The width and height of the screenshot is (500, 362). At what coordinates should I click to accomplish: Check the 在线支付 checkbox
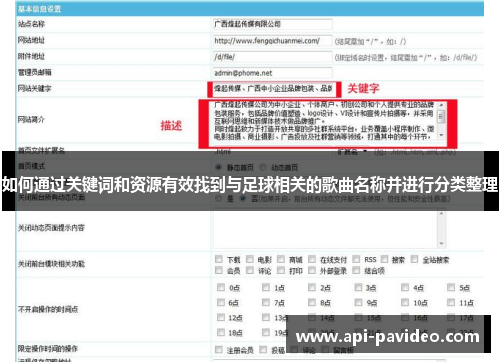[312, 259]
